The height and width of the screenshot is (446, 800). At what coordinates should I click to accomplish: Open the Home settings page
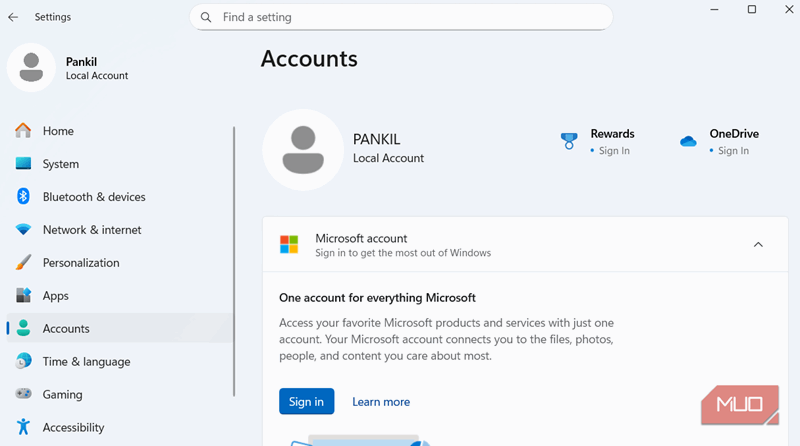point(58,131)
